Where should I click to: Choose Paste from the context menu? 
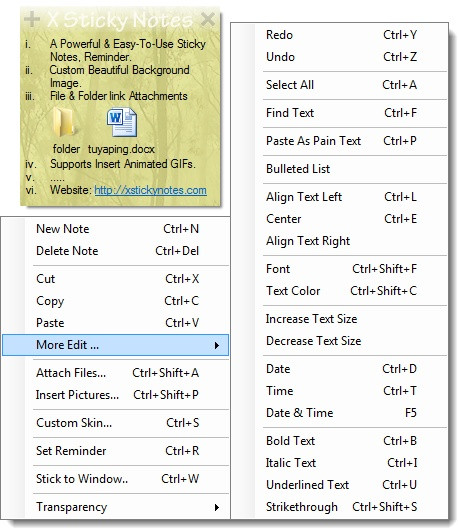(116, 323)
